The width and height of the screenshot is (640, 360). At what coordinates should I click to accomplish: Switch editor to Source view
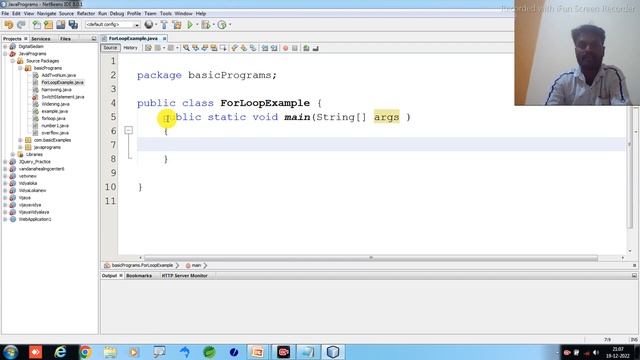point(110,48)
